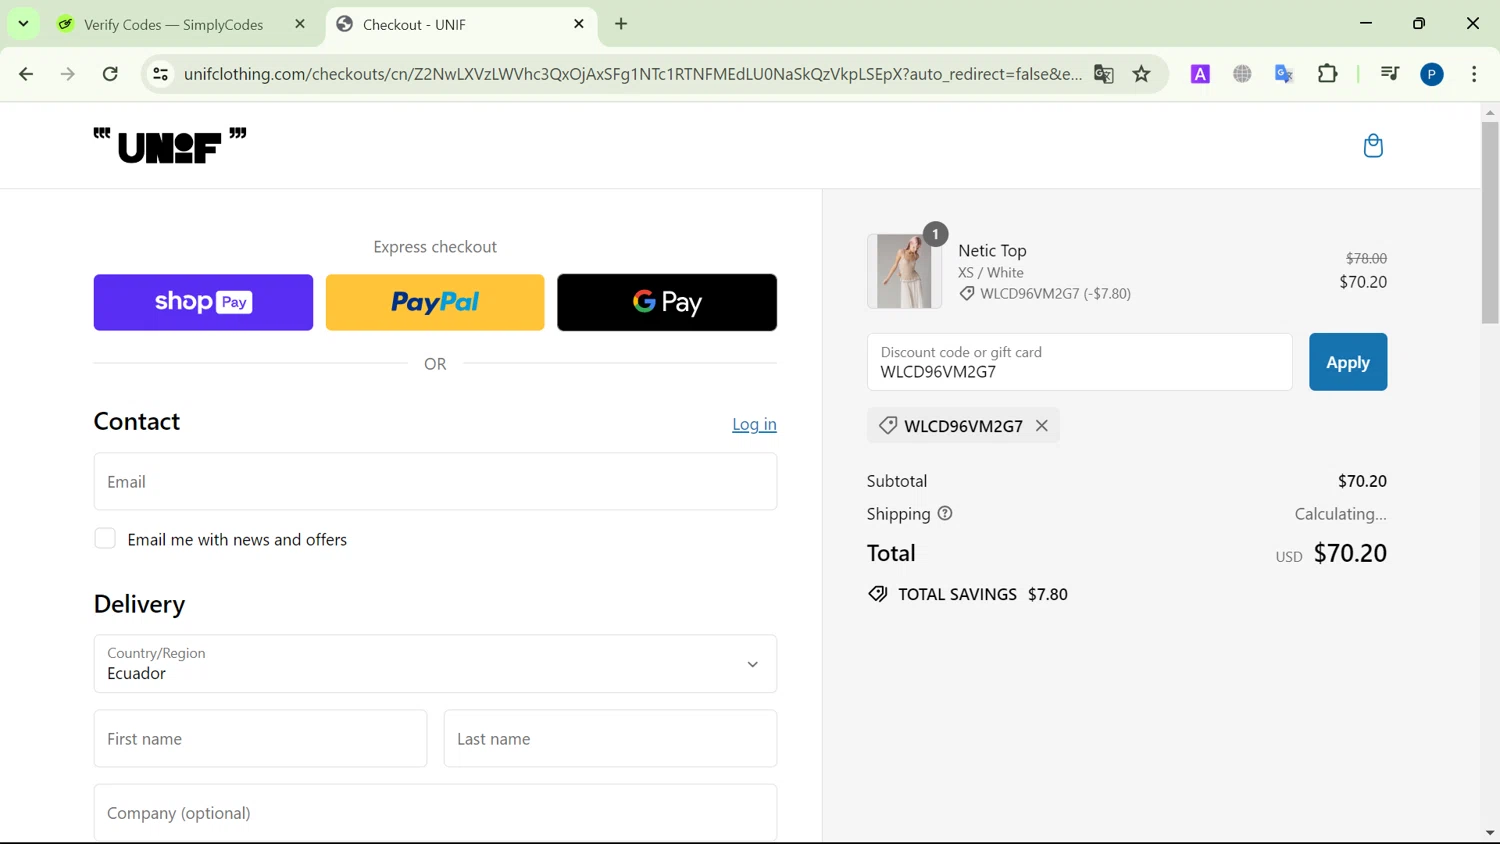1500x844 pixels.
Task: Go forward to the next page
Action: tap(68, 74)
